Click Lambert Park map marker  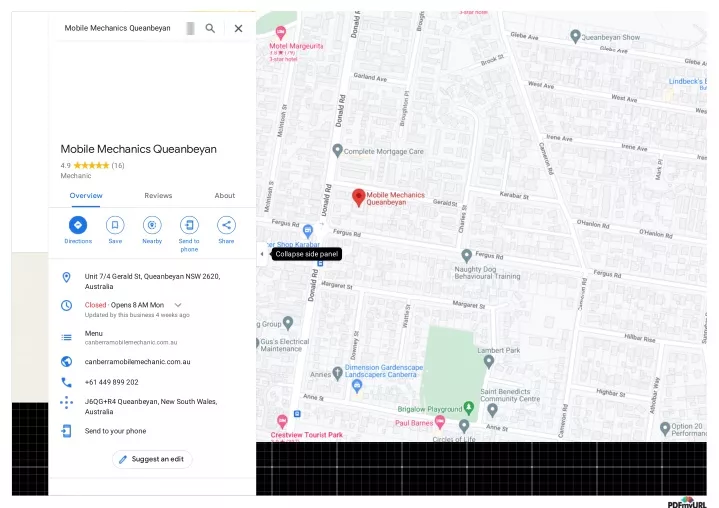[489, 362]
